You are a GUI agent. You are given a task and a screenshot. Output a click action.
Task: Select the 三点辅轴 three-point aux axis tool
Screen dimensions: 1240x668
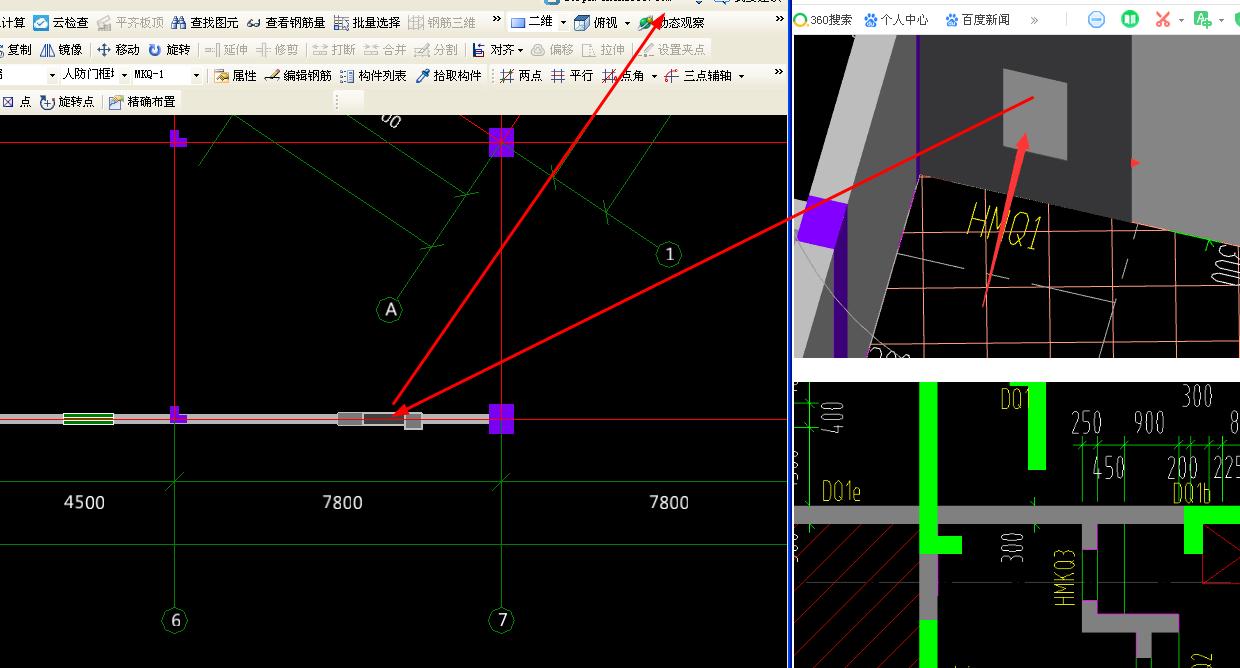coord(698,75)
